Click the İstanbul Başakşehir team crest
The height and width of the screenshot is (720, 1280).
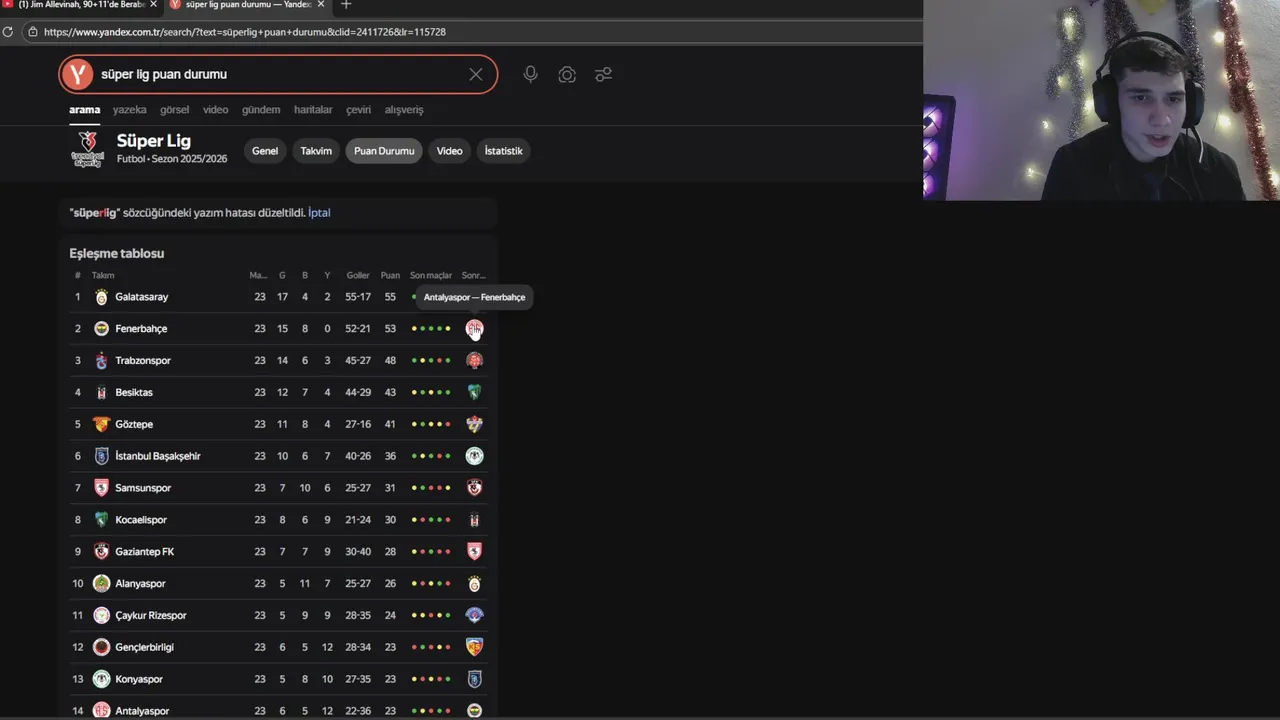click(101, 456)
